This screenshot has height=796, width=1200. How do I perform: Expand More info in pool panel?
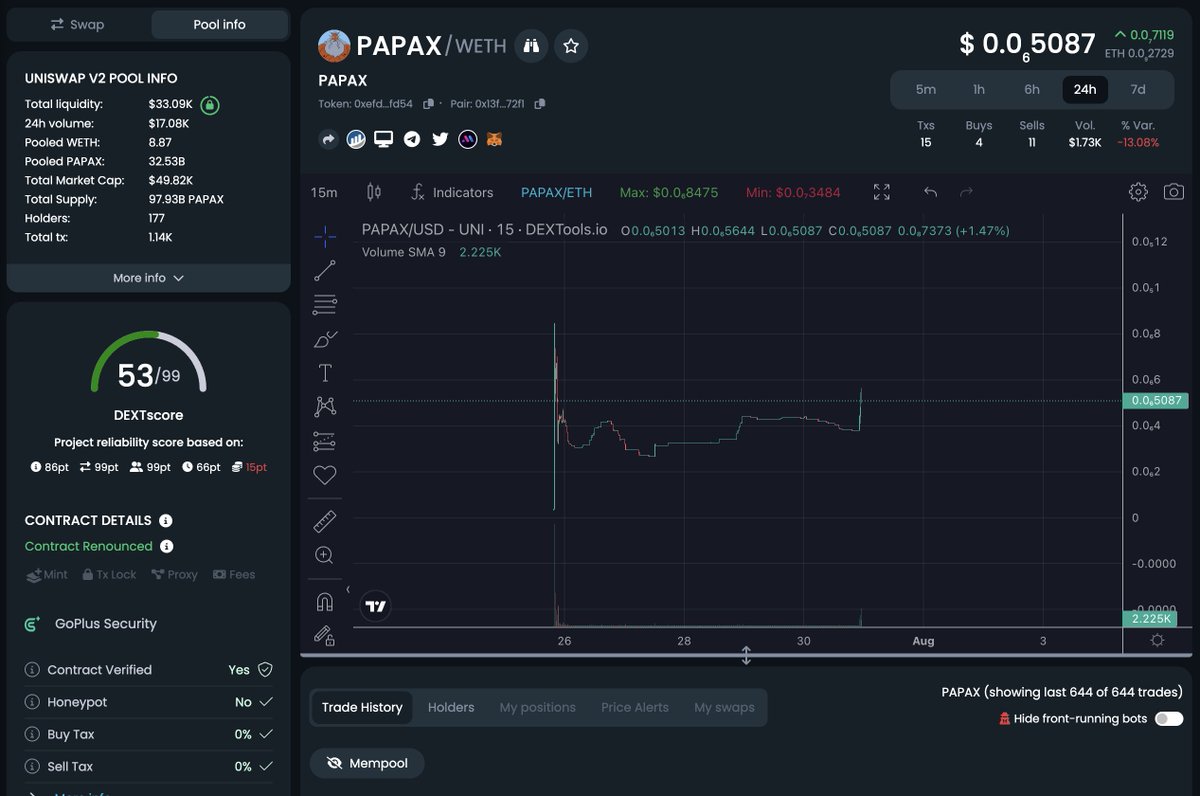[x=148, y=278]
